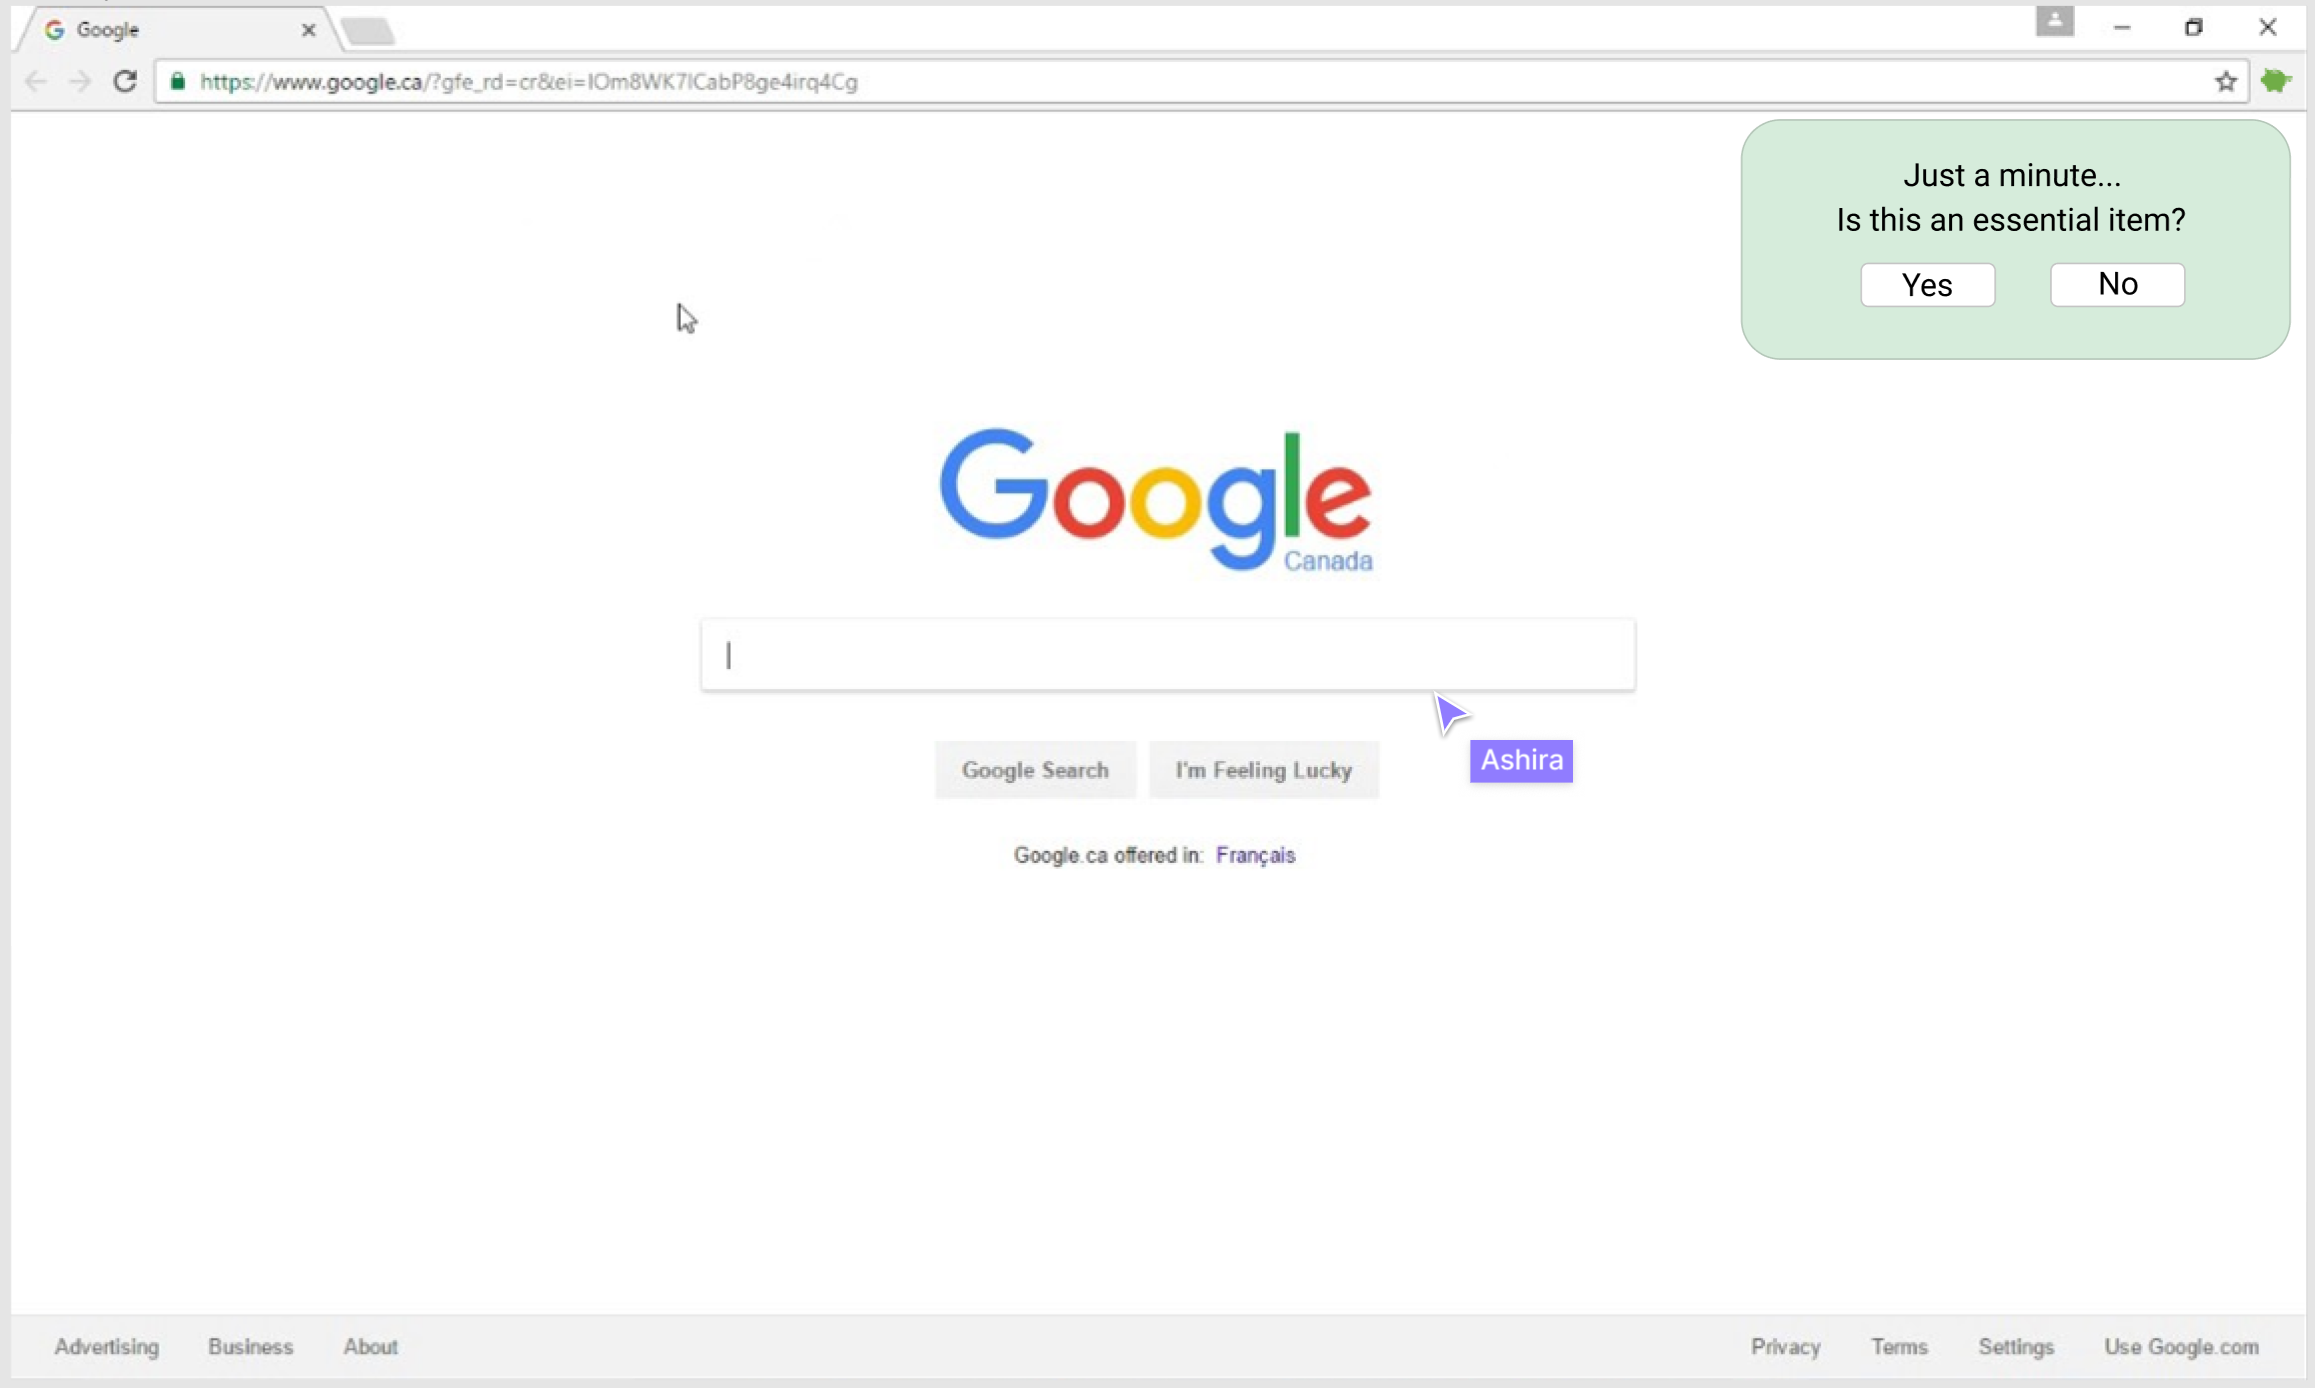
Task: Open the Chrome profile avatar icon
Action: [x=2054, y=22]
